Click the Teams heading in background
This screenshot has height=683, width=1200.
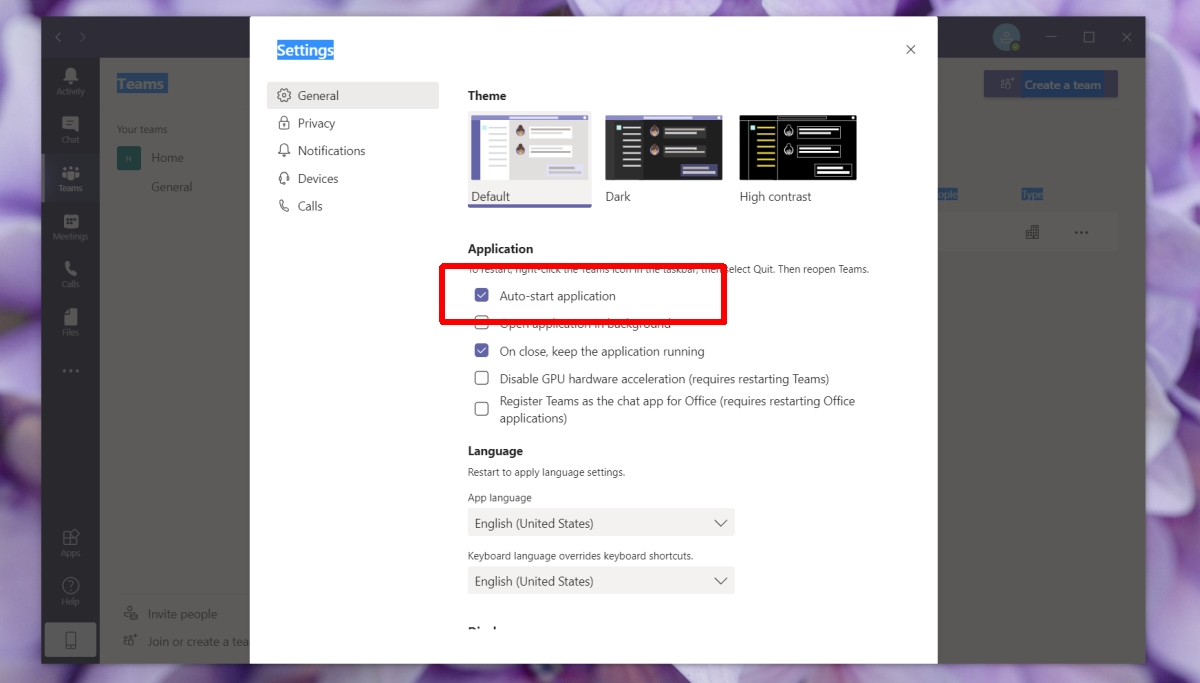(141, 84)
